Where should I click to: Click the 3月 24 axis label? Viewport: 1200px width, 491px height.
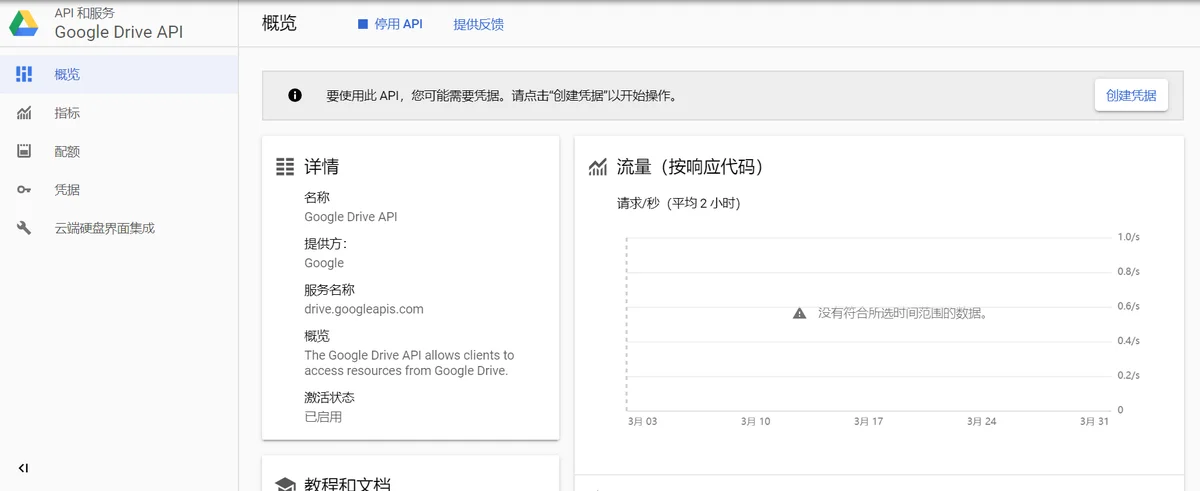click(982, 422)
